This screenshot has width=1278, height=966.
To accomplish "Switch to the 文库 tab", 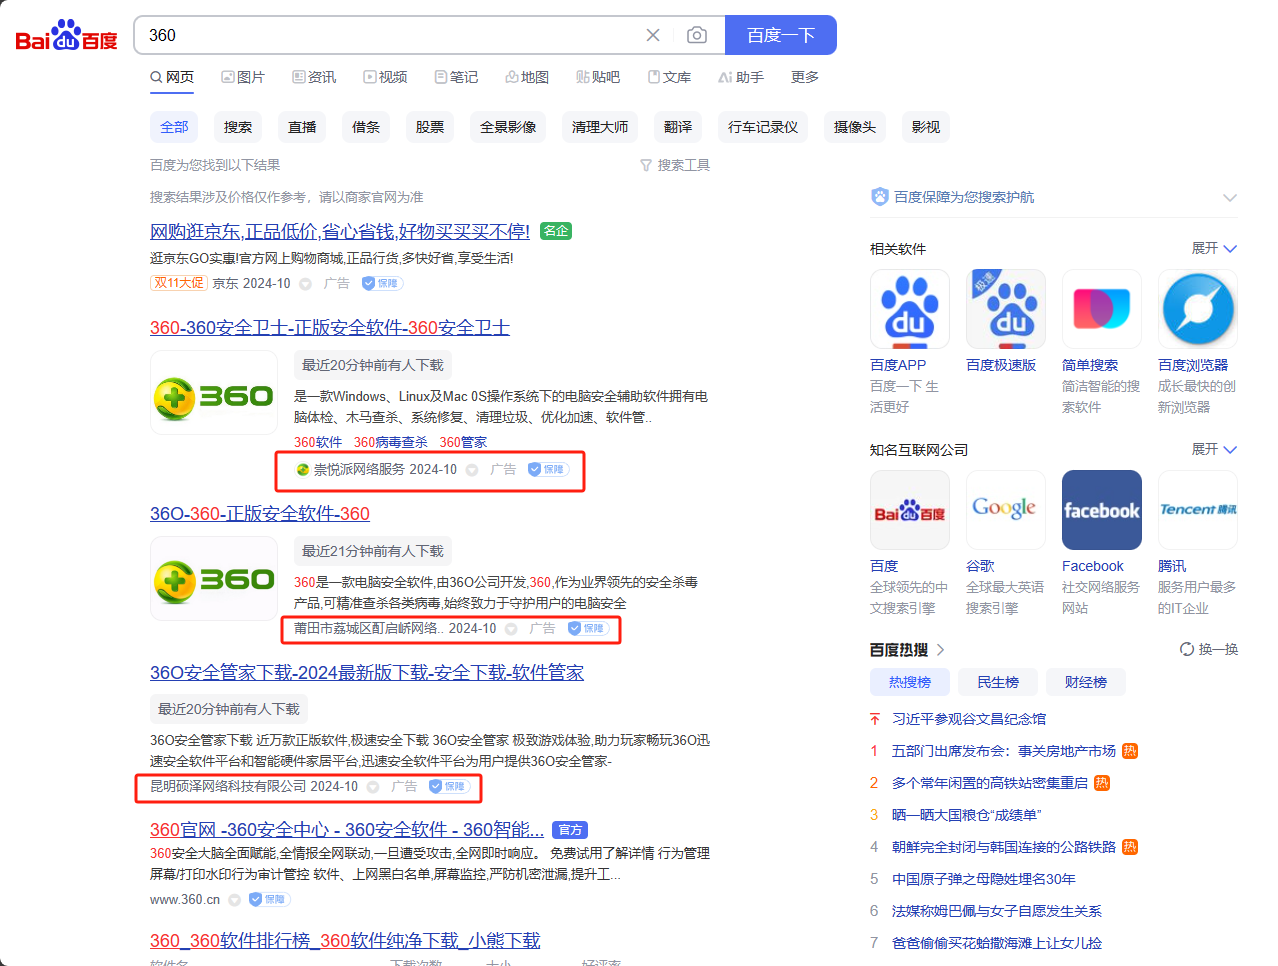I will [669, 77].
